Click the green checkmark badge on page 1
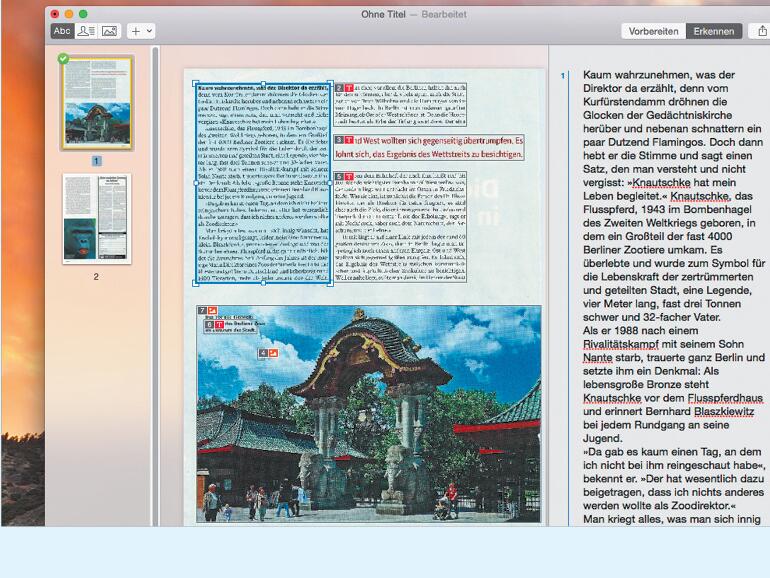 click(63, 58)
